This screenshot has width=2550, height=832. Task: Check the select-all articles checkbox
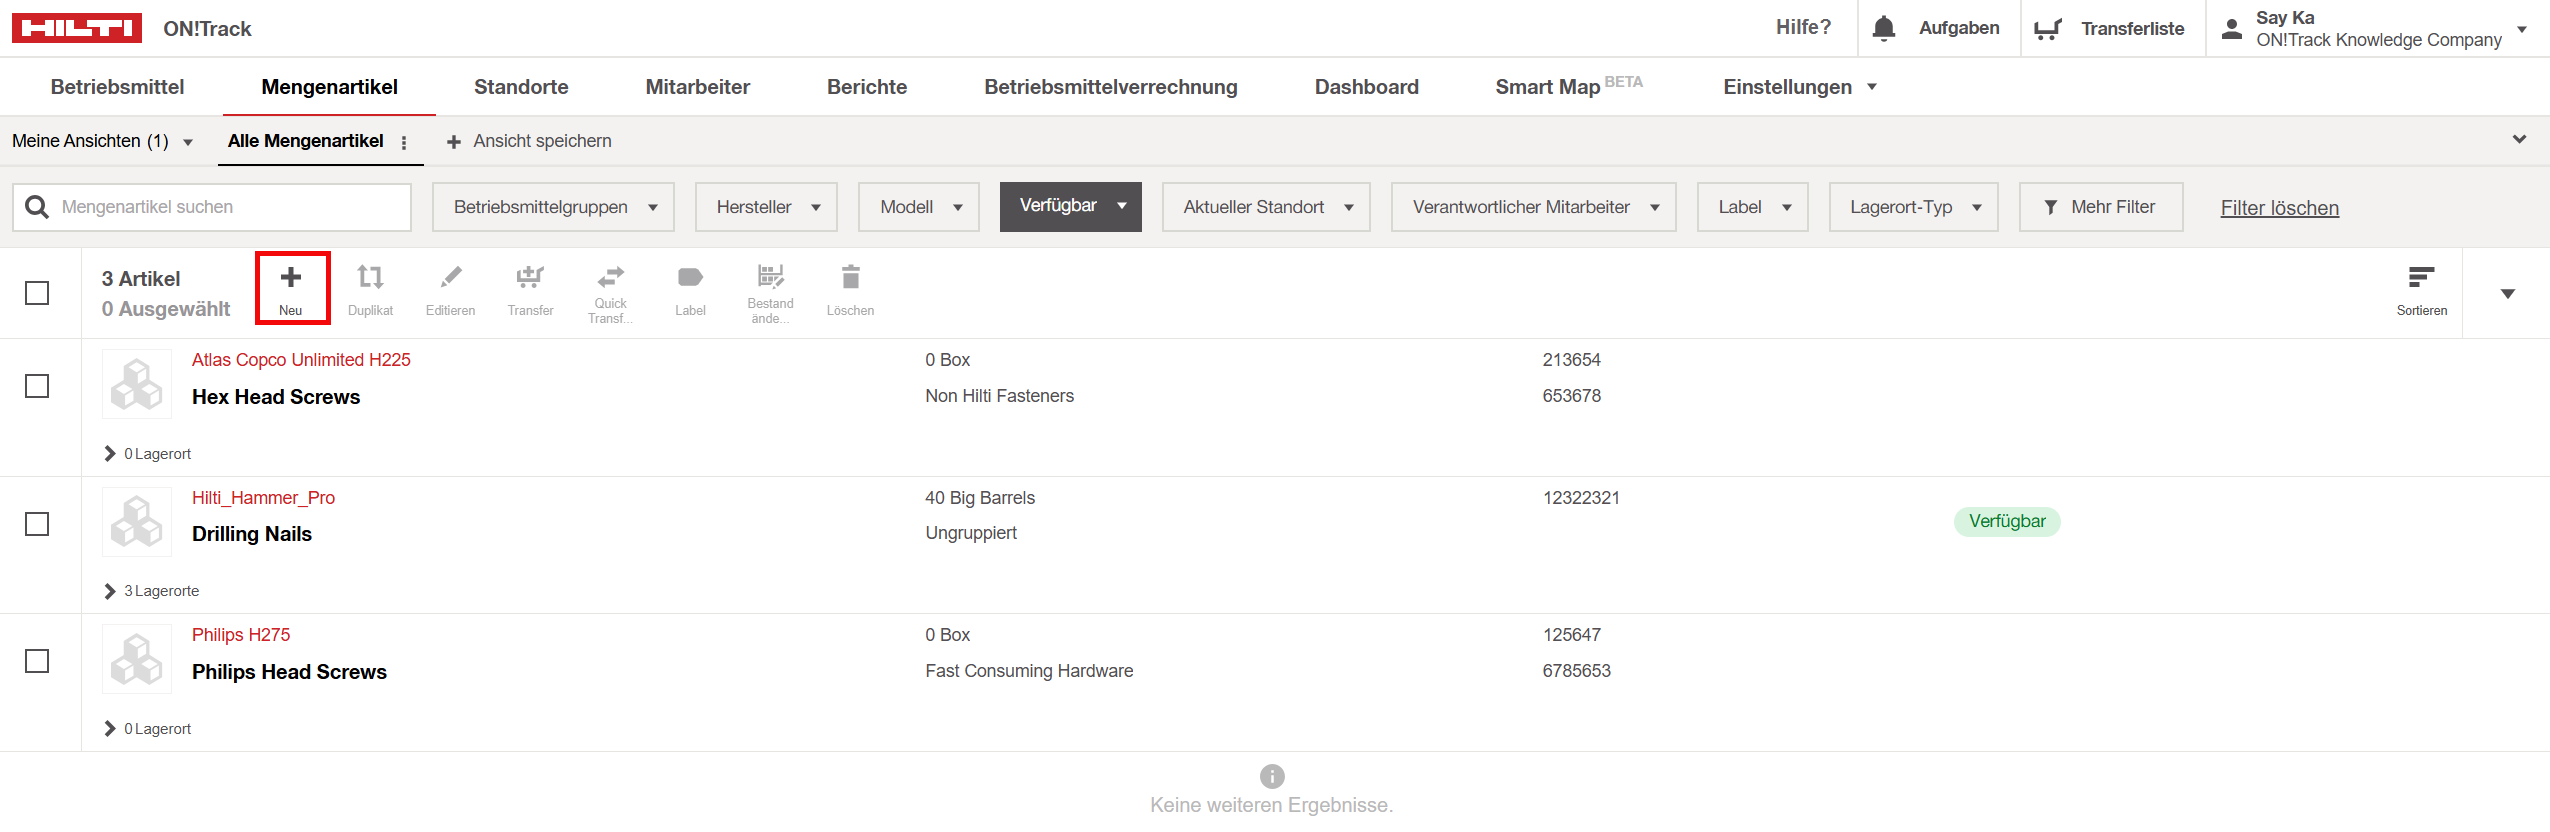37,293
